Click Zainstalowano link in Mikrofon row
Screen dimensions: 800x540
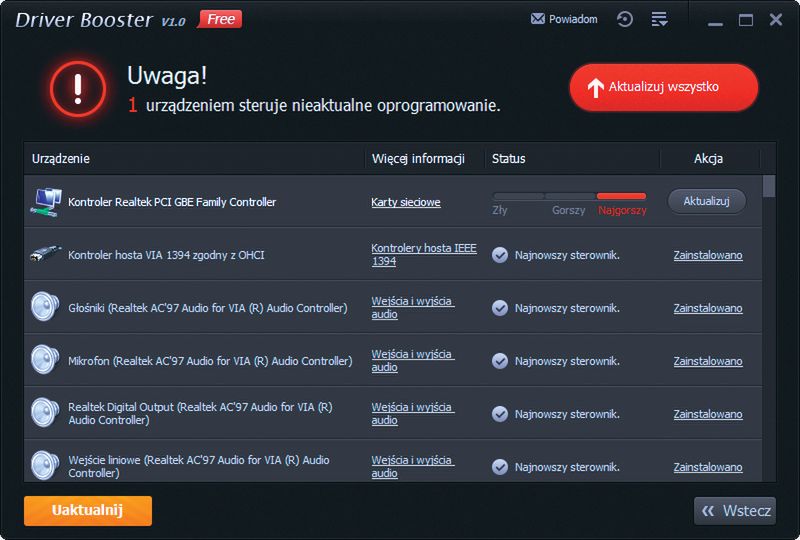[708, 361]
